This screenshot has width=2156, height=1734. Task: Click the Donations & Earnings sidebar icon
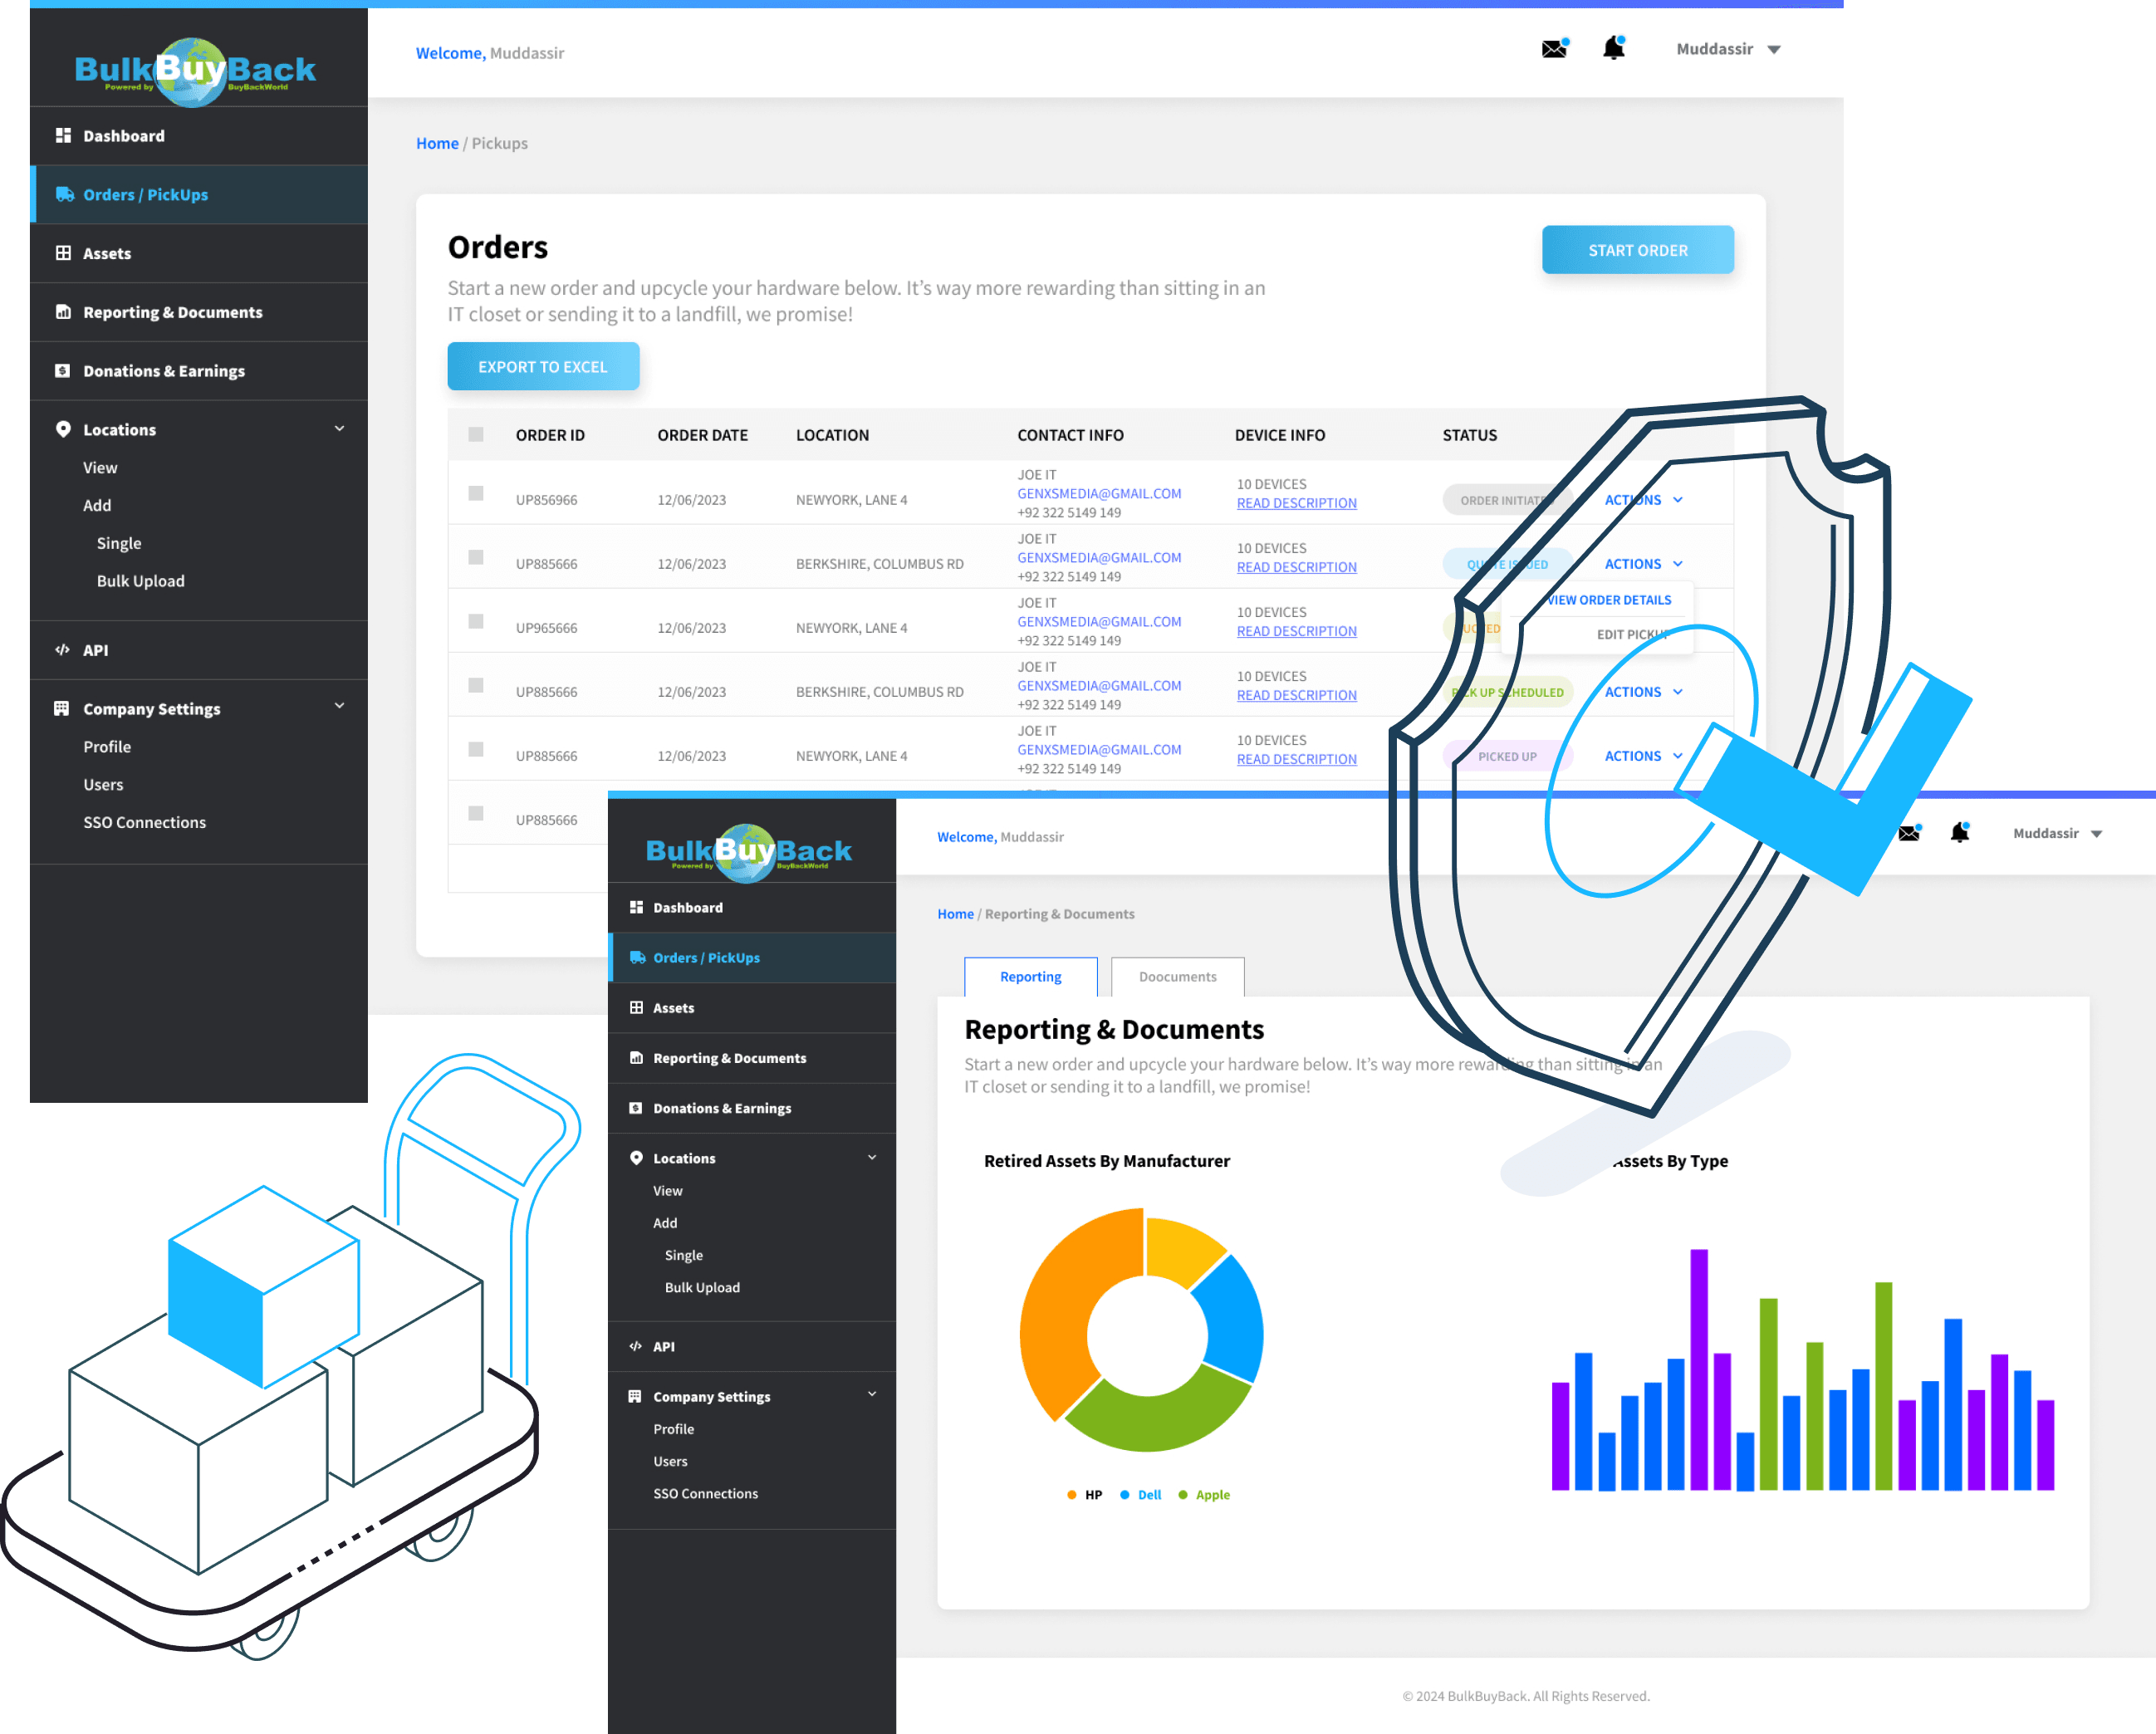pos(60,370)
